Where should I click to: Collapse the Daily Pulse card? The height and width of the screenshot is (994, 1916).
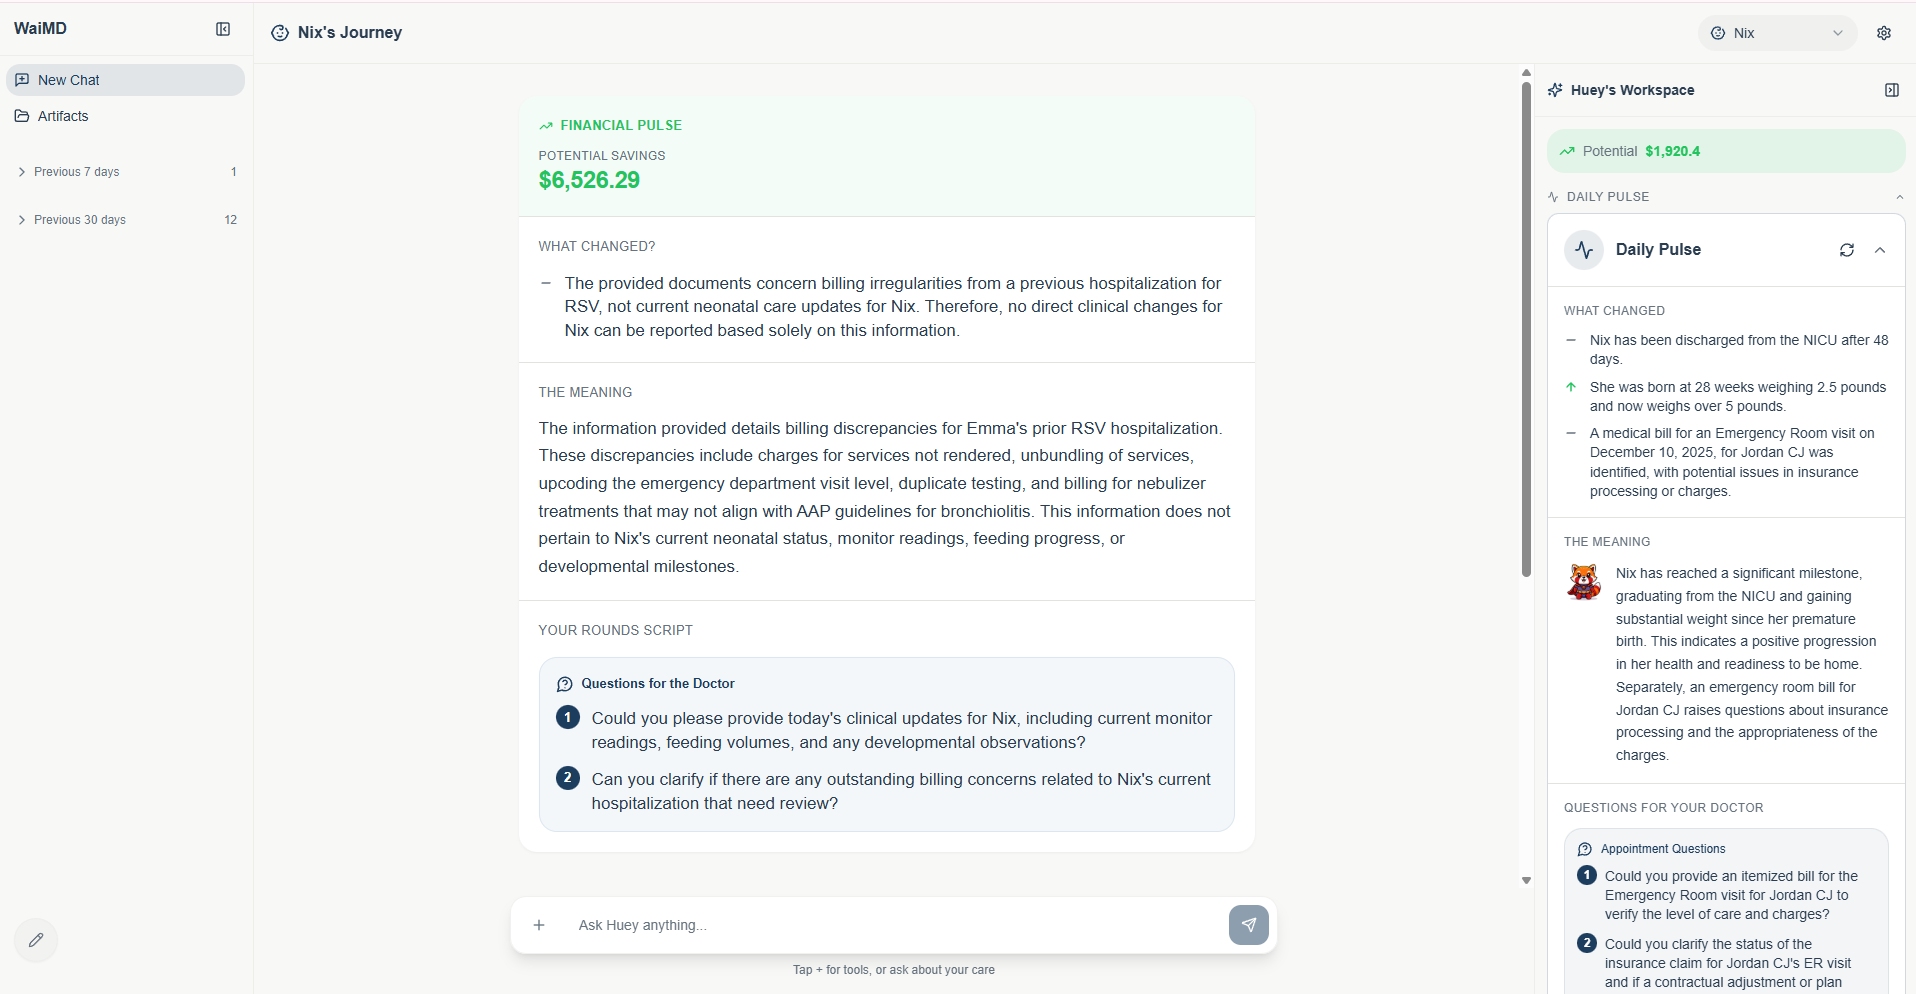[1880, 249]
